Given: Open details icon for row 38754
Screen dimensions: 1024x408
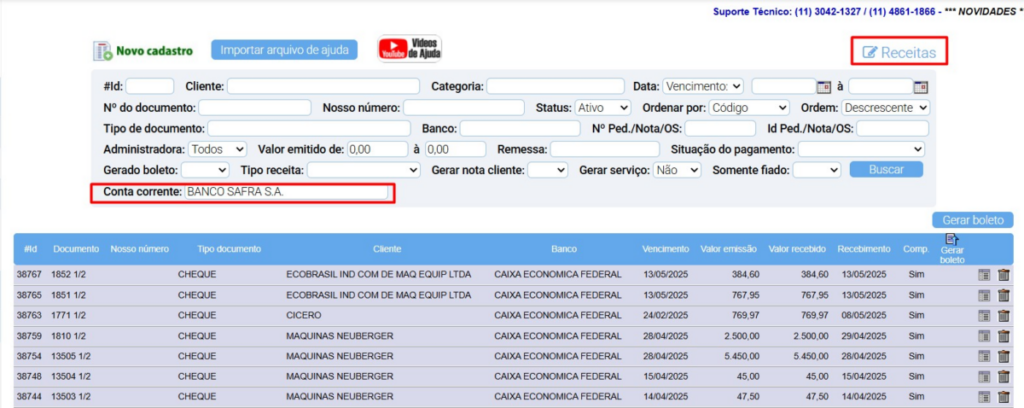Looking at the screenshot, I should tap(984, 356).
